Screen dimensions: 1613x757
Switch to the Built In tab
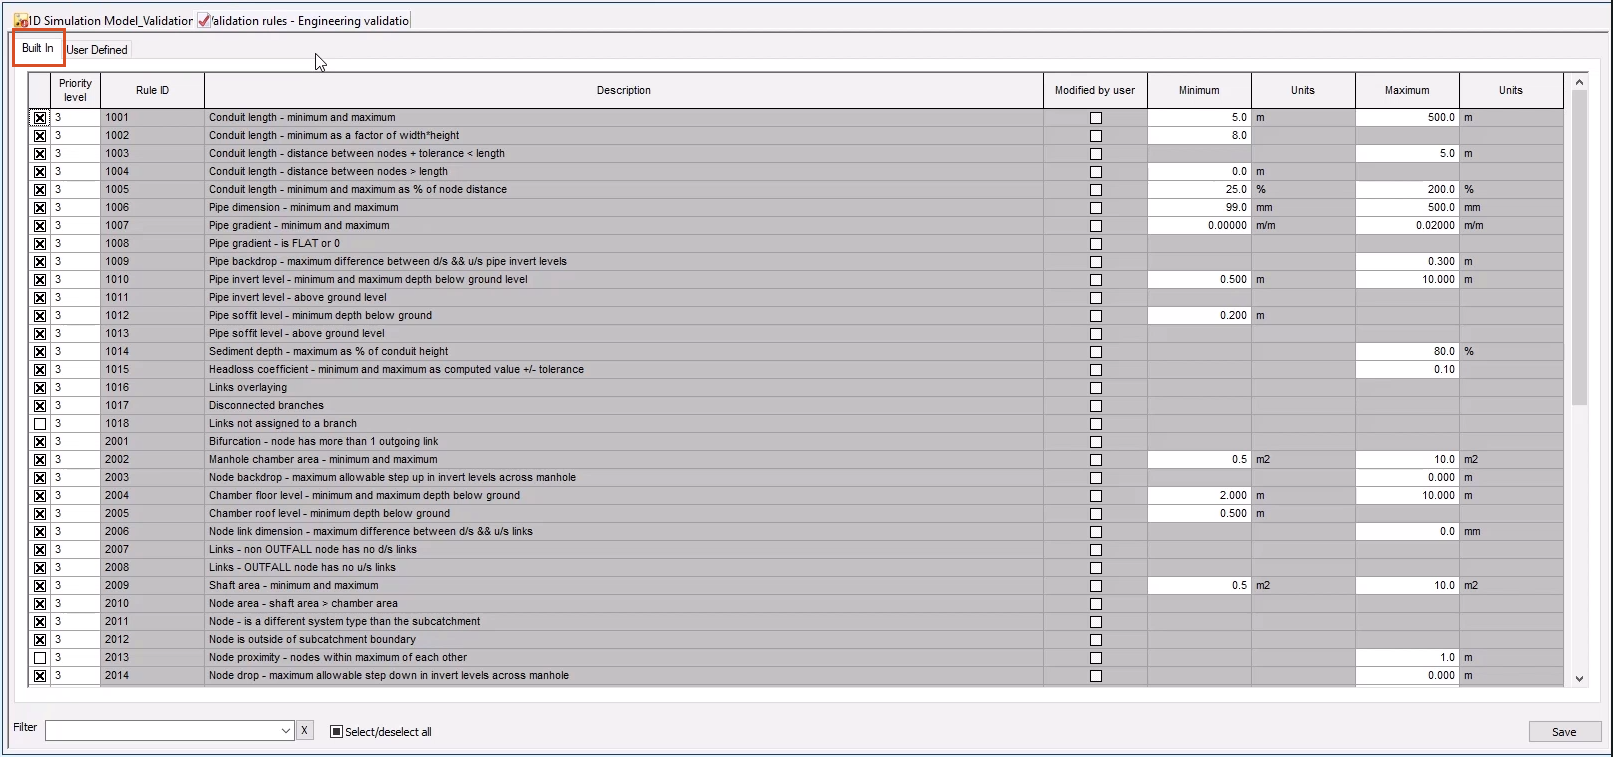coord(38,48)
